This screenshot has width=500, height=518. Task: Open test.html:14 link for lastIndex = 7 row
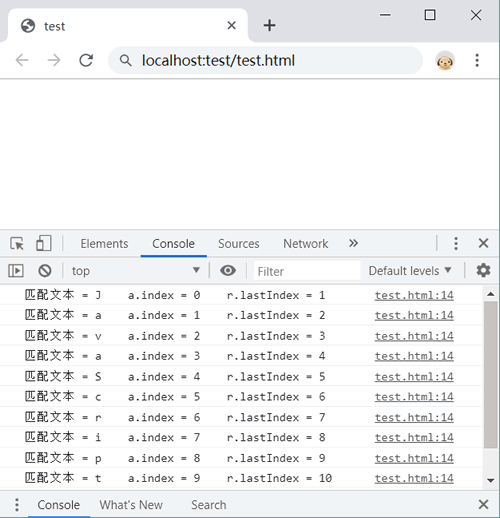(x=414, y=417)
